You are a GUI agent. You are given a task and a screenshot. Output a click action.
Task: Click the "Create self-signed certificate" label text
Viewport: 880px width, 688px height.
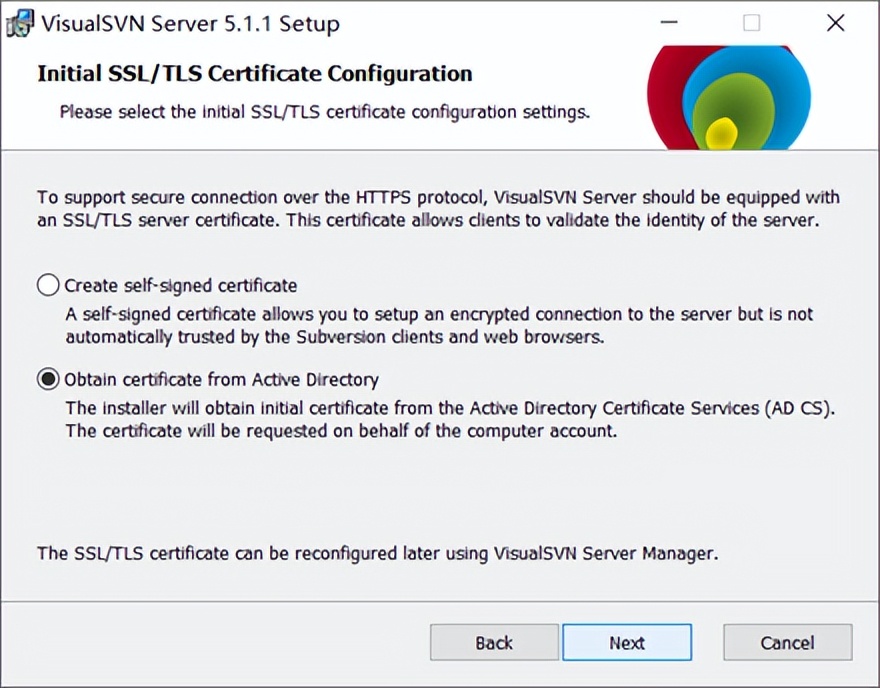point(180,286)
